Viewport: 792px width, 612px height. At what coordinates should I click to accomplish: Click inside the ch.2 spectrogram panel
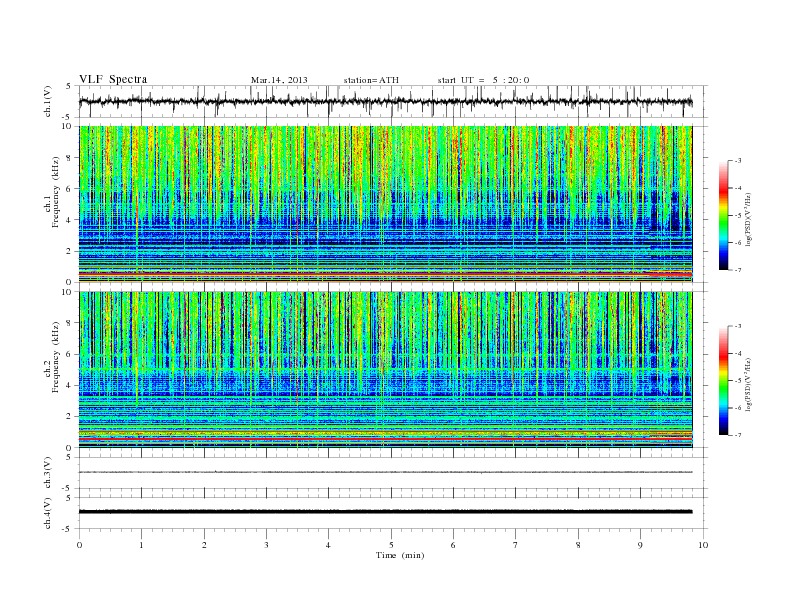click(386, 370)
